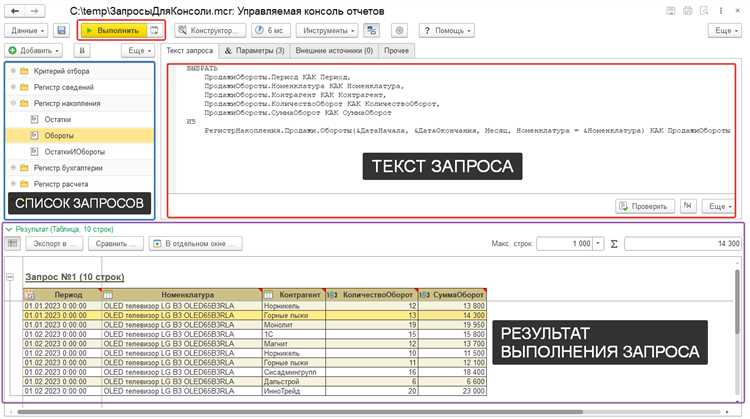Open result В отдельном окне

point(195,243)
